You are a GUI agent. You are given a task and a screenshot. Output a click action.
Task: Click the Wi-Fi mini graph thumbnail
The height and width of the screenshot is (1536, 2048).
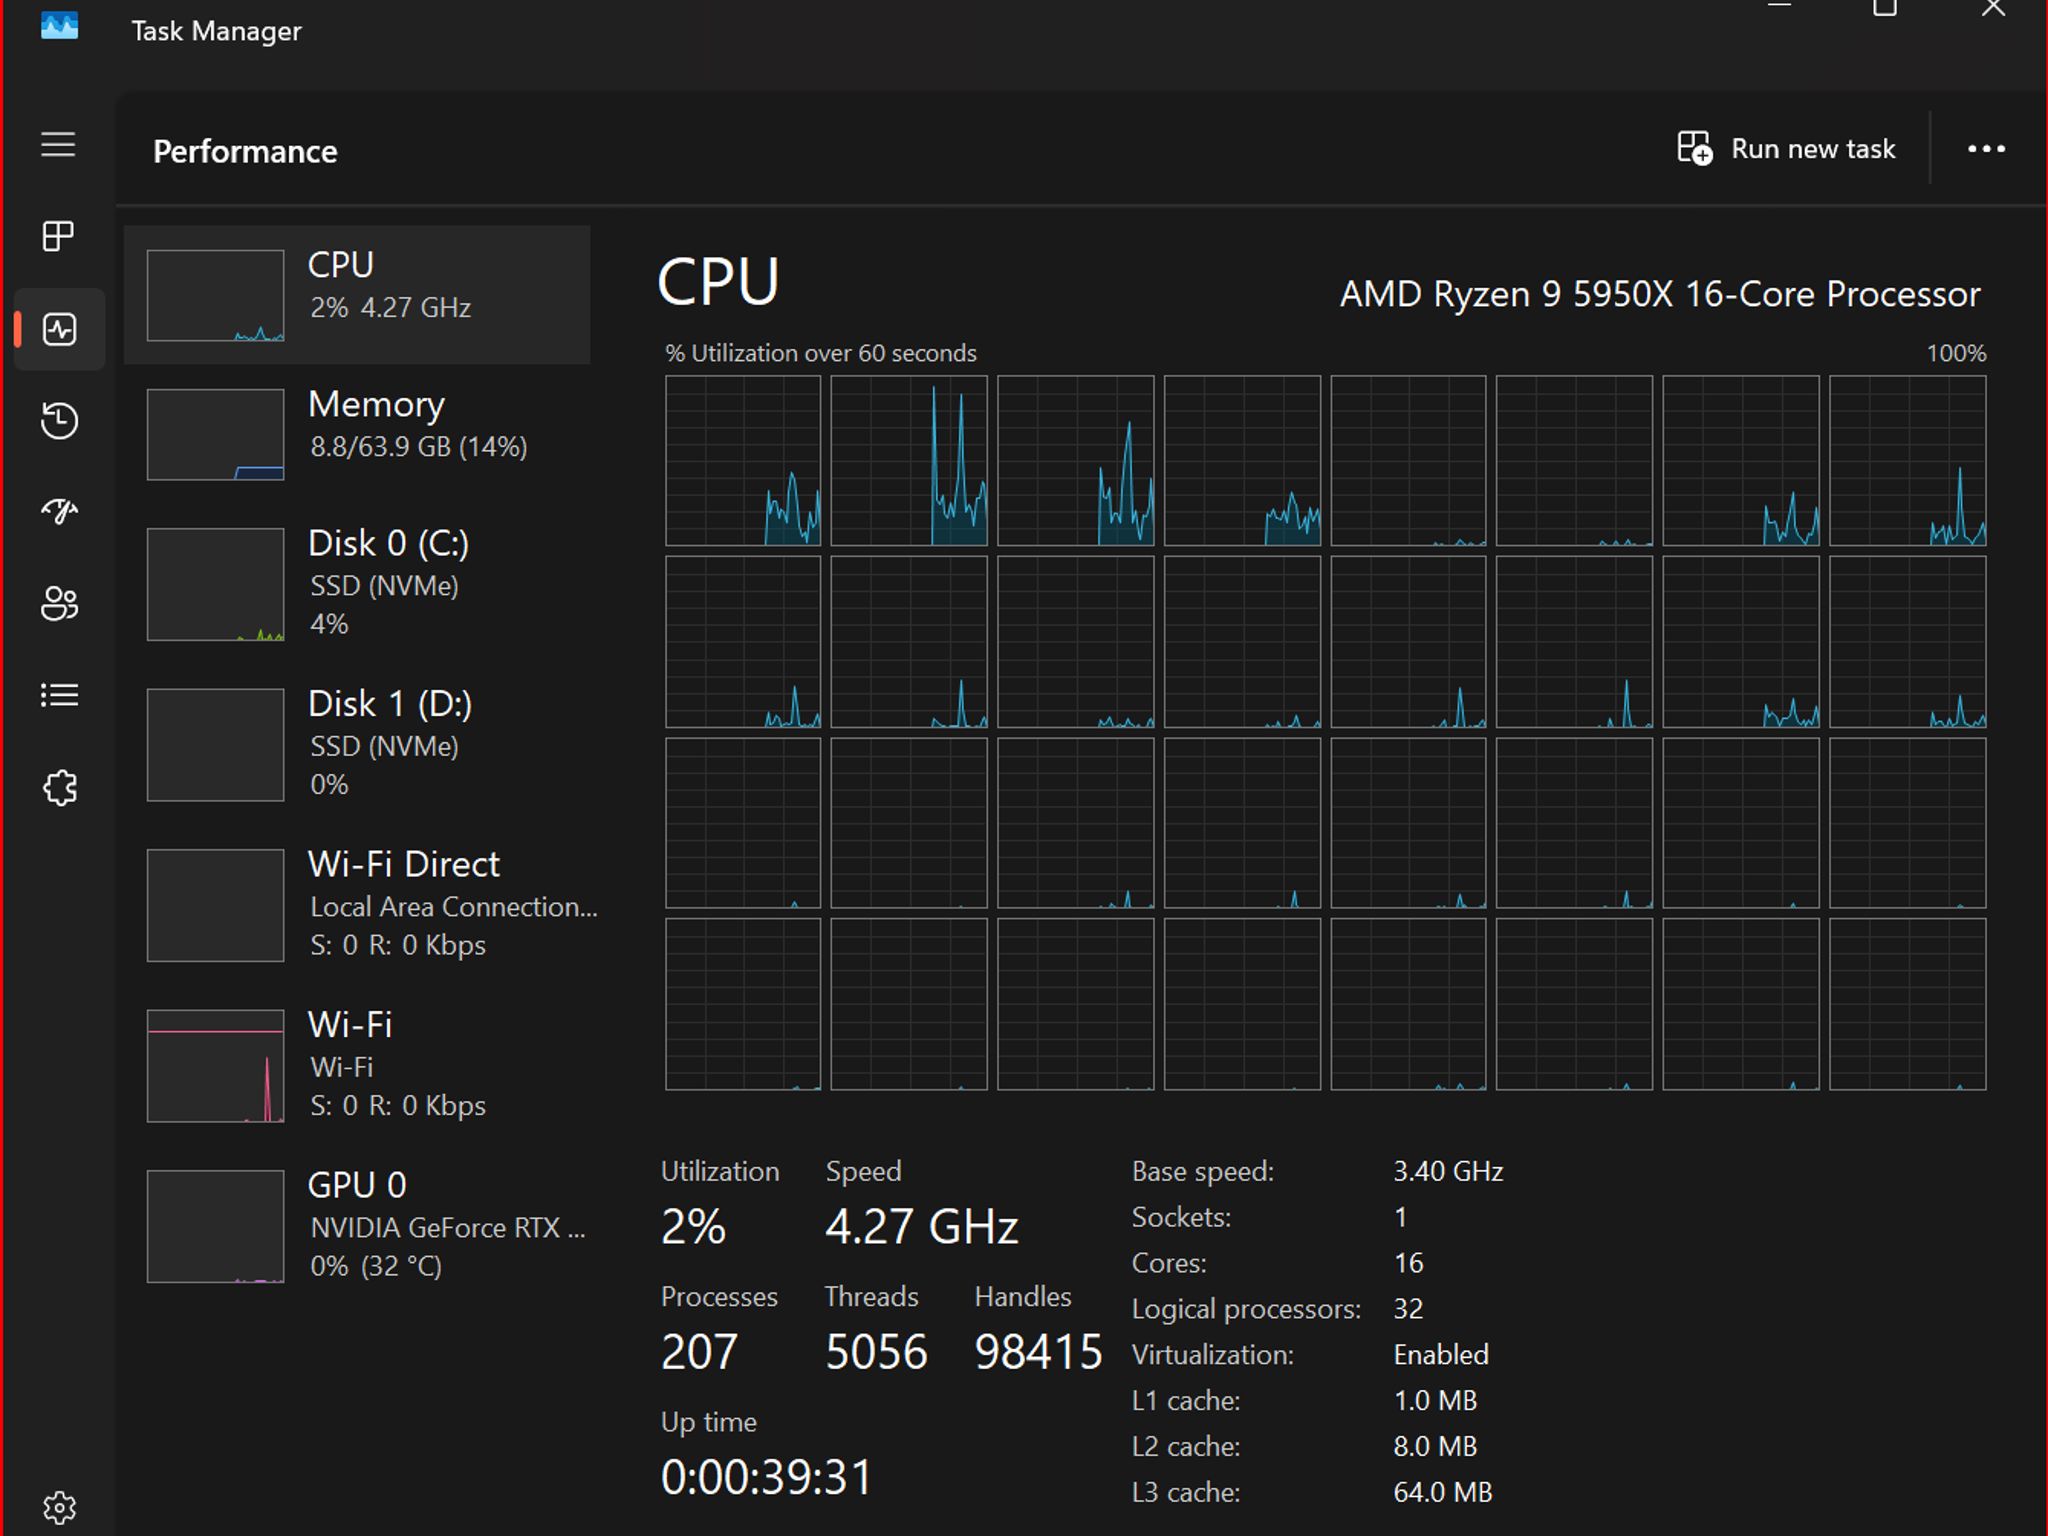pyautogui.click(x=215, y=1065)
